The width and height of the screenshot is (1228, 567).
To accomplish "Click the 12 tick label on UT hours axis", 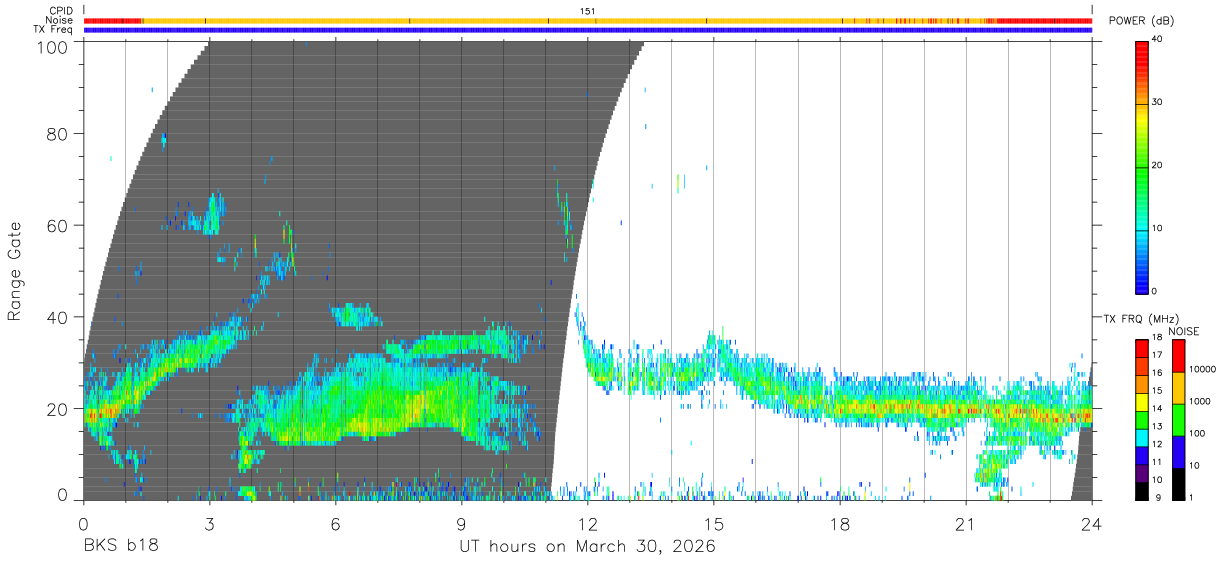I will (588, 523).
